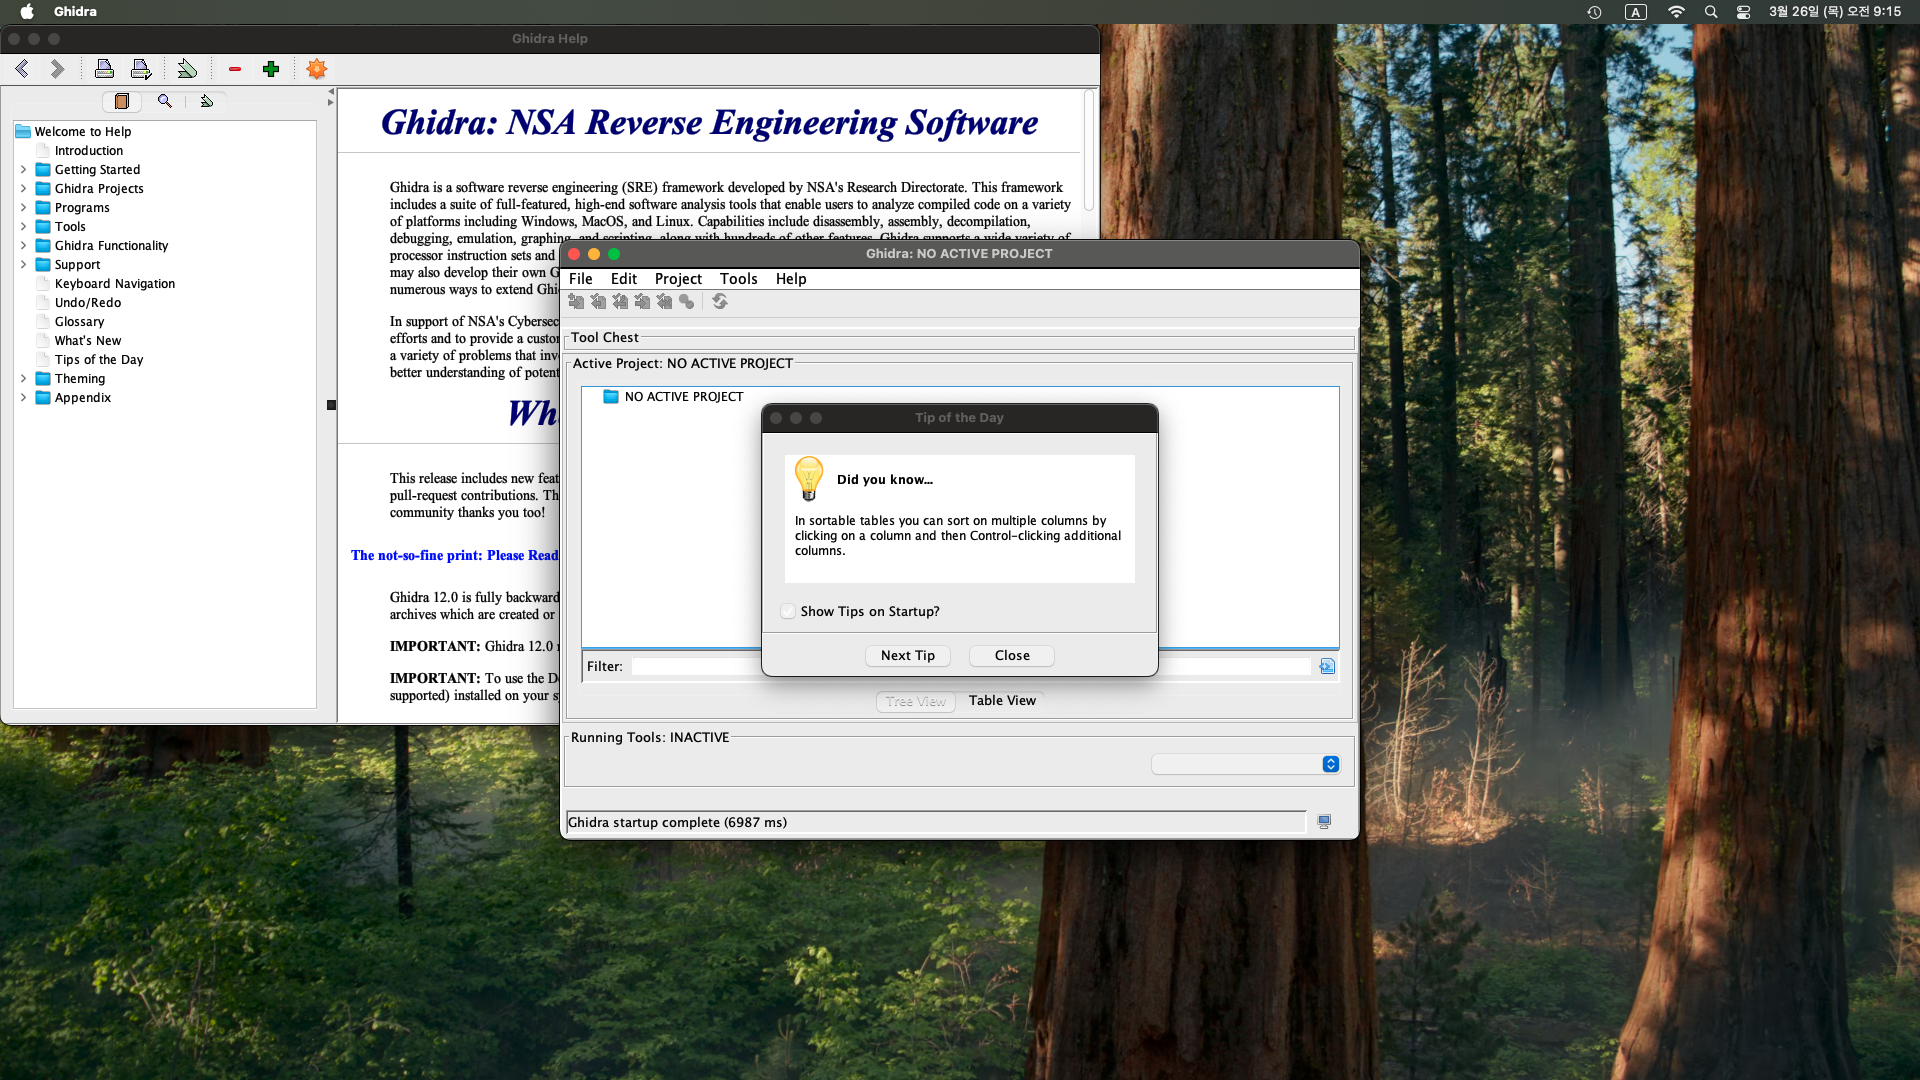The height and width of the screenshot is (1080, 1920).
Task: Click the table-of-contents book icon
Action: [x=122, y=101]
